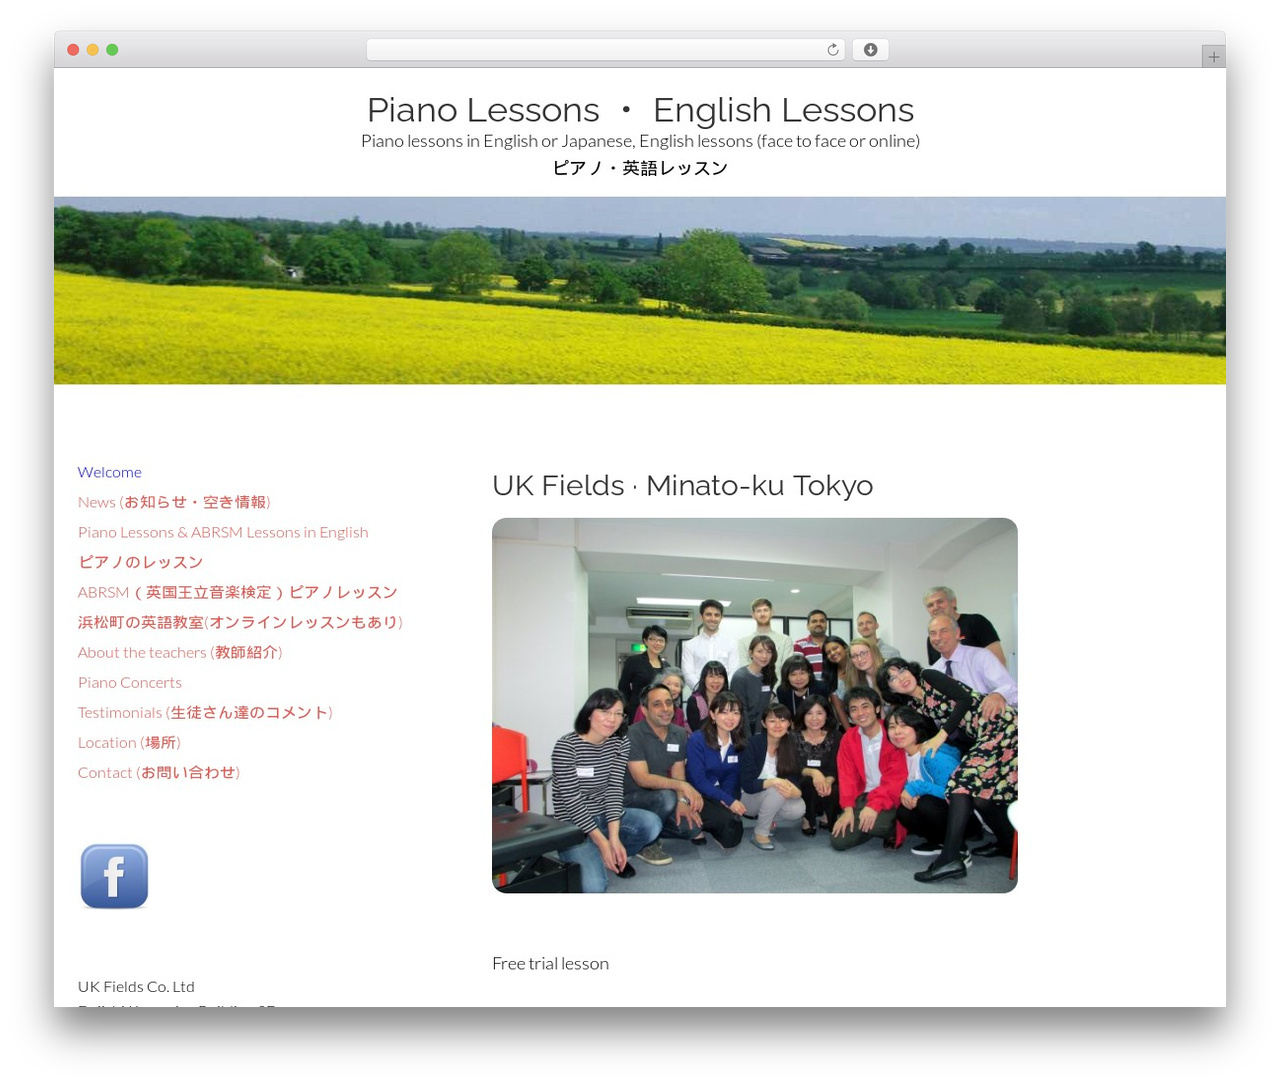Visit About the teachers (教師紹介)

coord(180,652)
